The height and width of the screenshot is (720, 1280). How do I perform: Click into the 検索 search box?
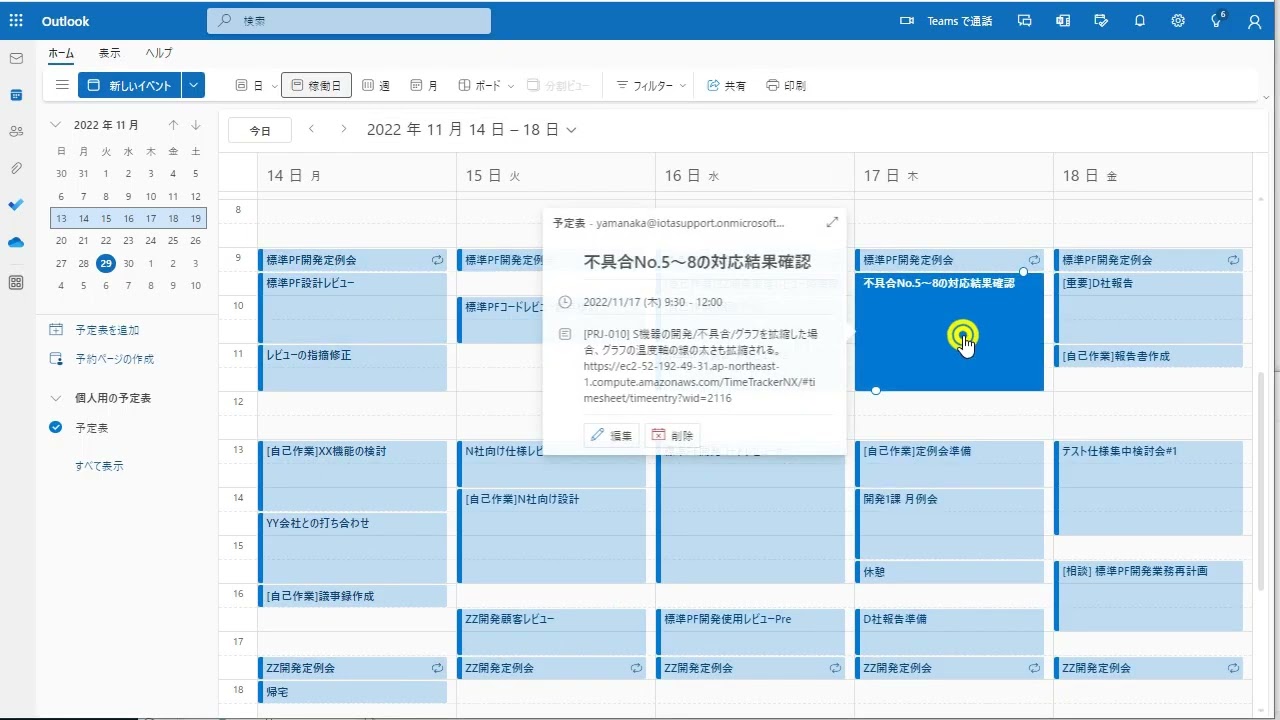[349, 21]
